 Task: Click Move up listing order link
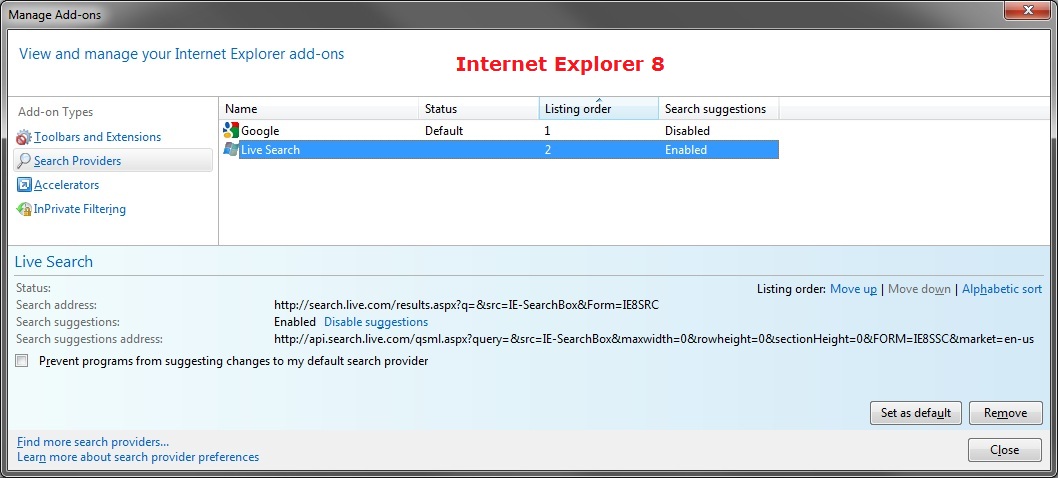854,289
